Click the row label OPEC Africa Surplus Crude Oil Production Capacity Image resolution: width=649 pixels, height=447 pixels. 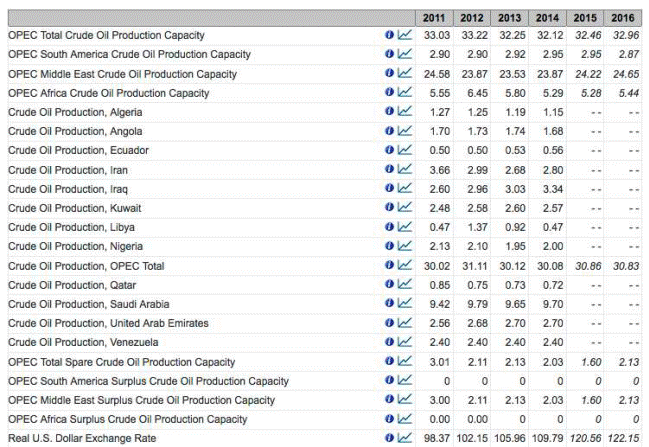[127, 419]
